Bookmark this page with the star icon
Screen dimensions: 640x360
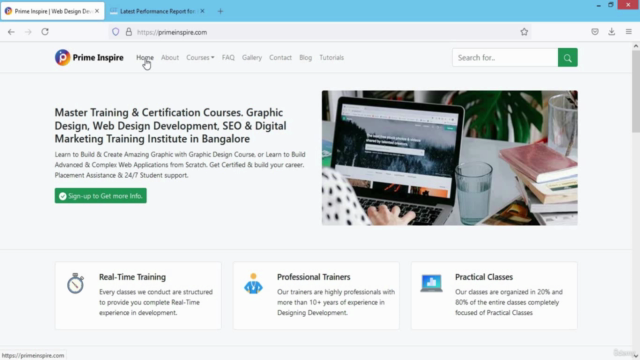524,32
